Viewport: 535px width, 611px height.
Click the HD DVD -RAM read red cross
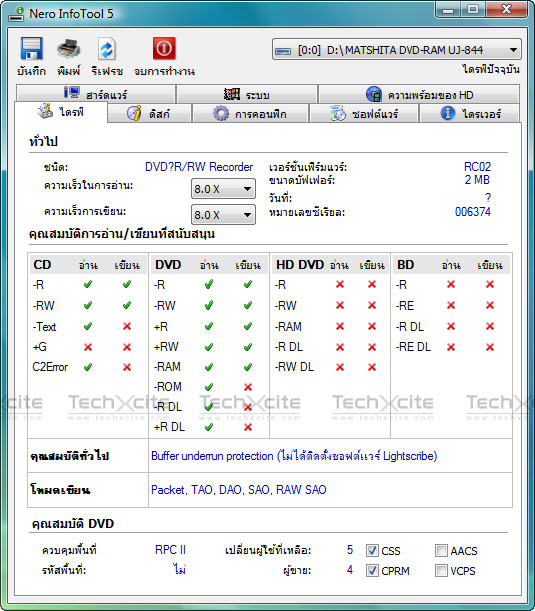pos(340,326)
